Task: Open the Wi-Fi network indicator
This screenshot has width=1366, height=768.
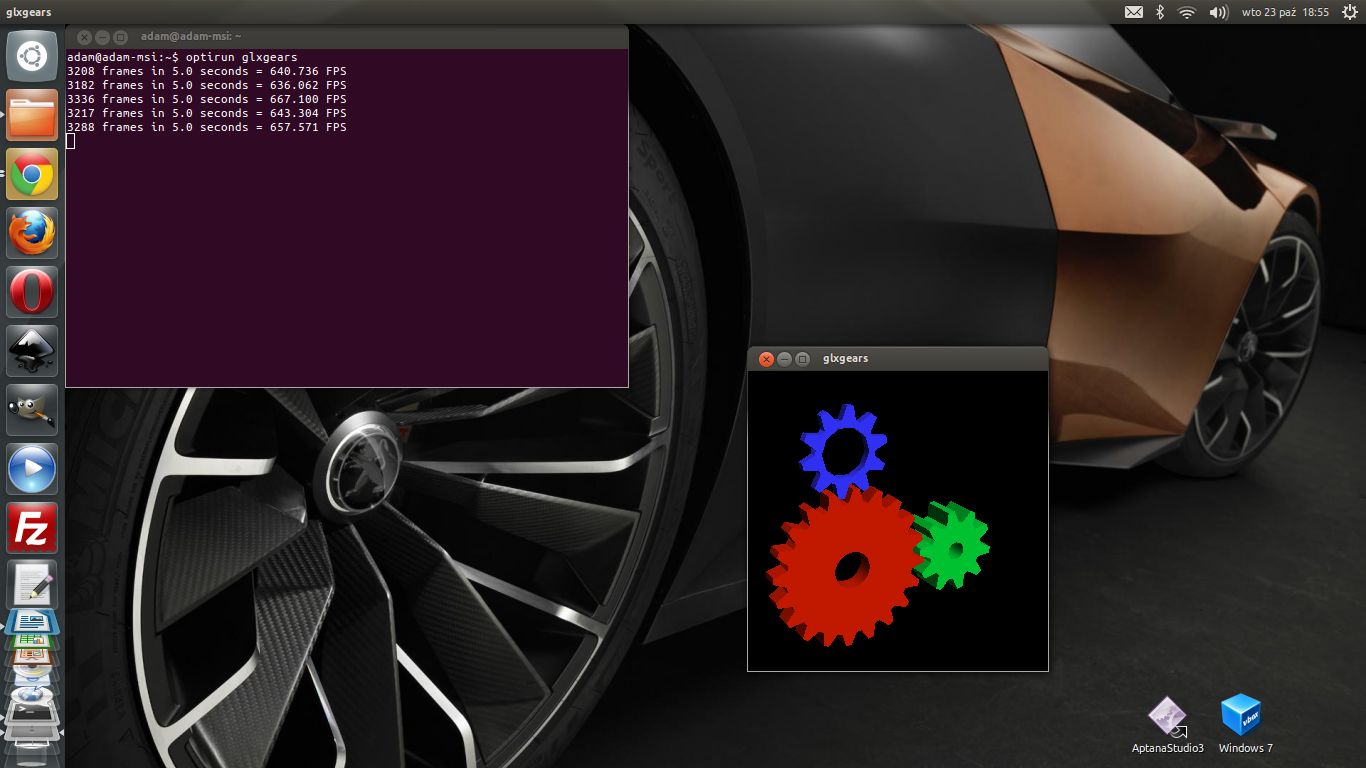Action: [1187, 12]
